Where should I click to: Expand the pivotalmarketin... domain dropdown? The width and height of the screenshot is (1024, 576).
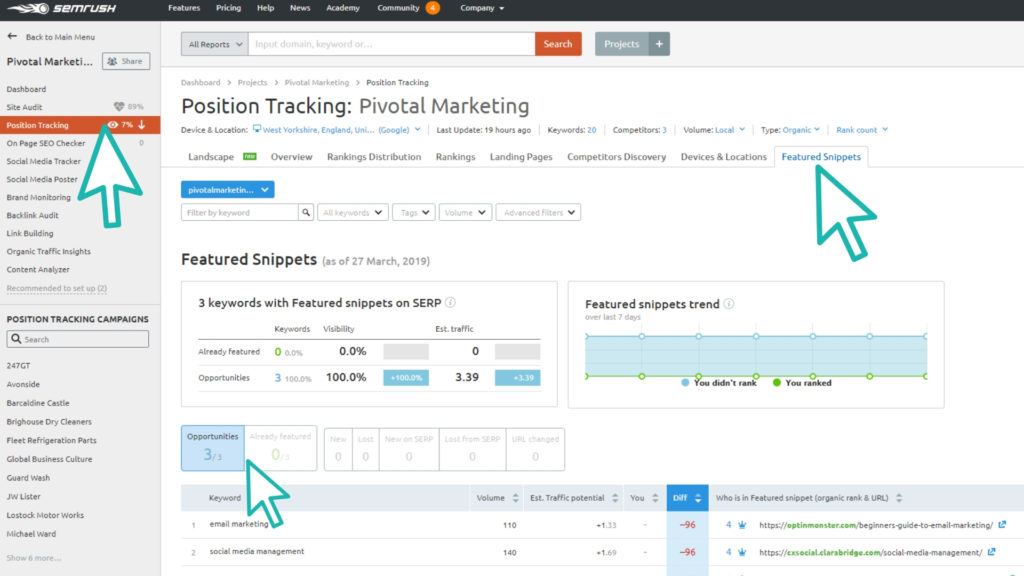pos(227,189)
